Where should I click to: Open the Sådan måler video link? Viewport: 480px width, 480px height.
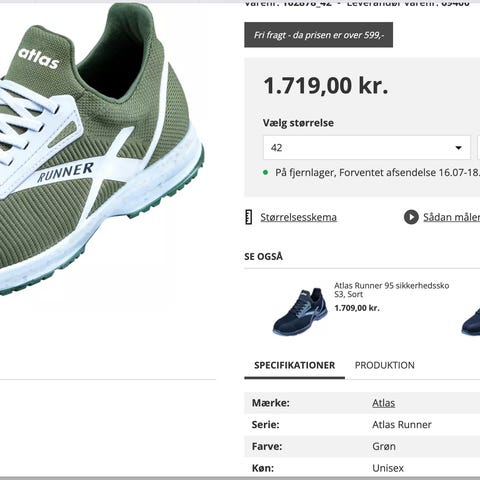[x=451, y=217]
